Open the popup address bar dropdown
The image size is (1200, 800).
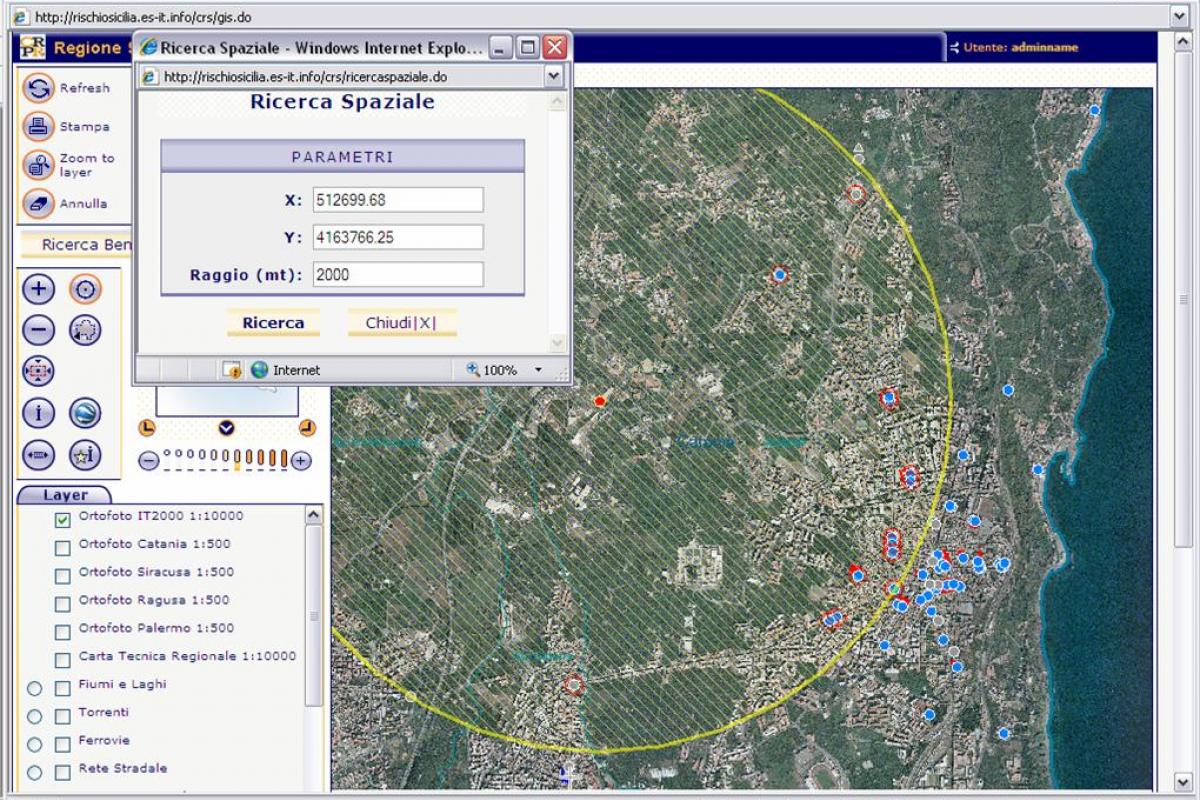[x=554, y=77]
